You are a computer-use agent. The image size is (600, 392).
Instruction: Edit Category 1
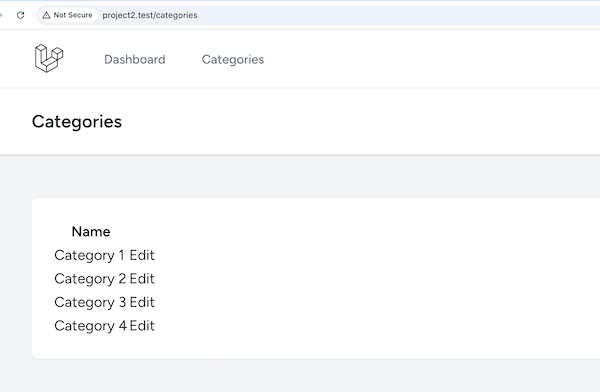[142, 255]
